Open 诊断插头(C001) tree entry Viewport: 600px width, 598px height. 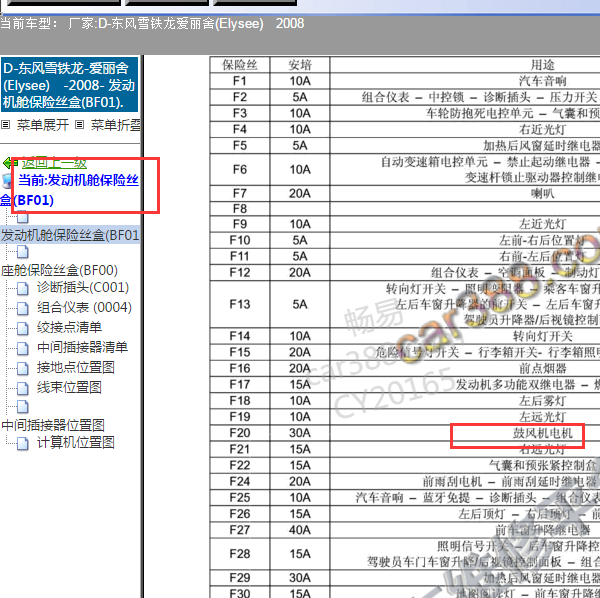coord(83,288)
